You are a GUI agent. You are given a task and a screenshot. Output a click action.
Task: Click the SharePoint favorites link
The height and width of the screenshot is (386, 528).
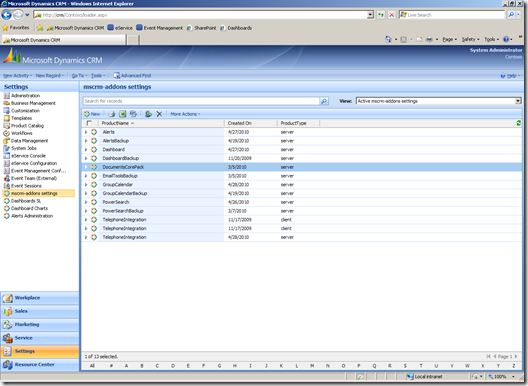201,28
